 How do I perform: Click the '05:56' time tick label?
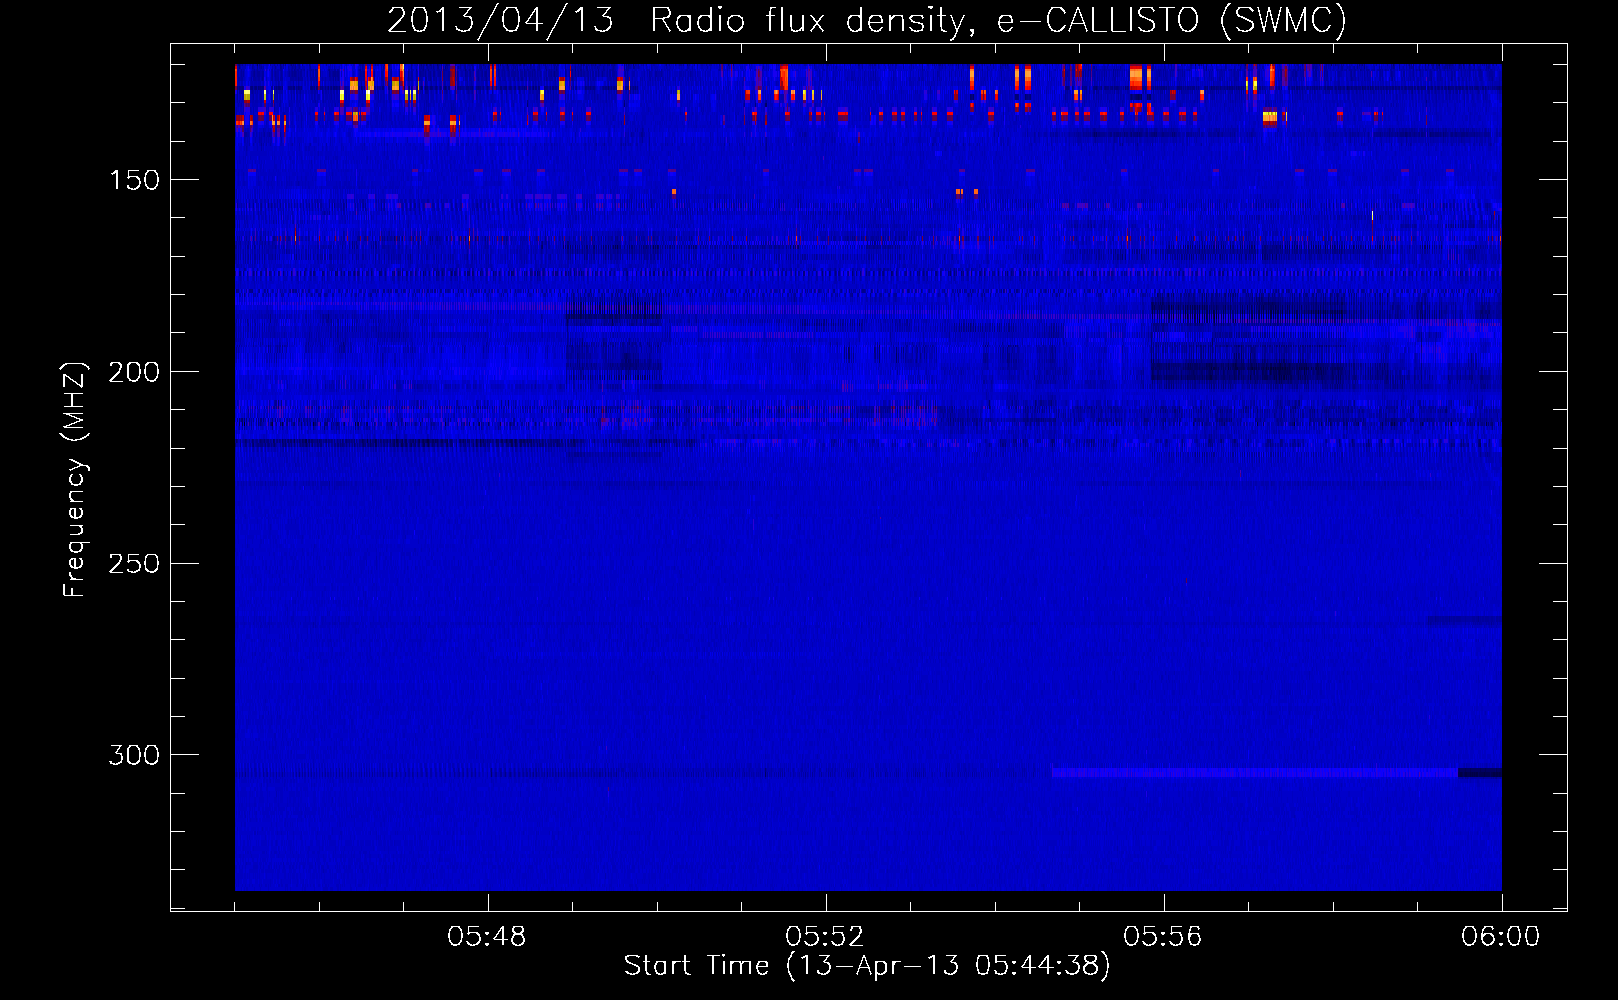tap(1163, 937)
